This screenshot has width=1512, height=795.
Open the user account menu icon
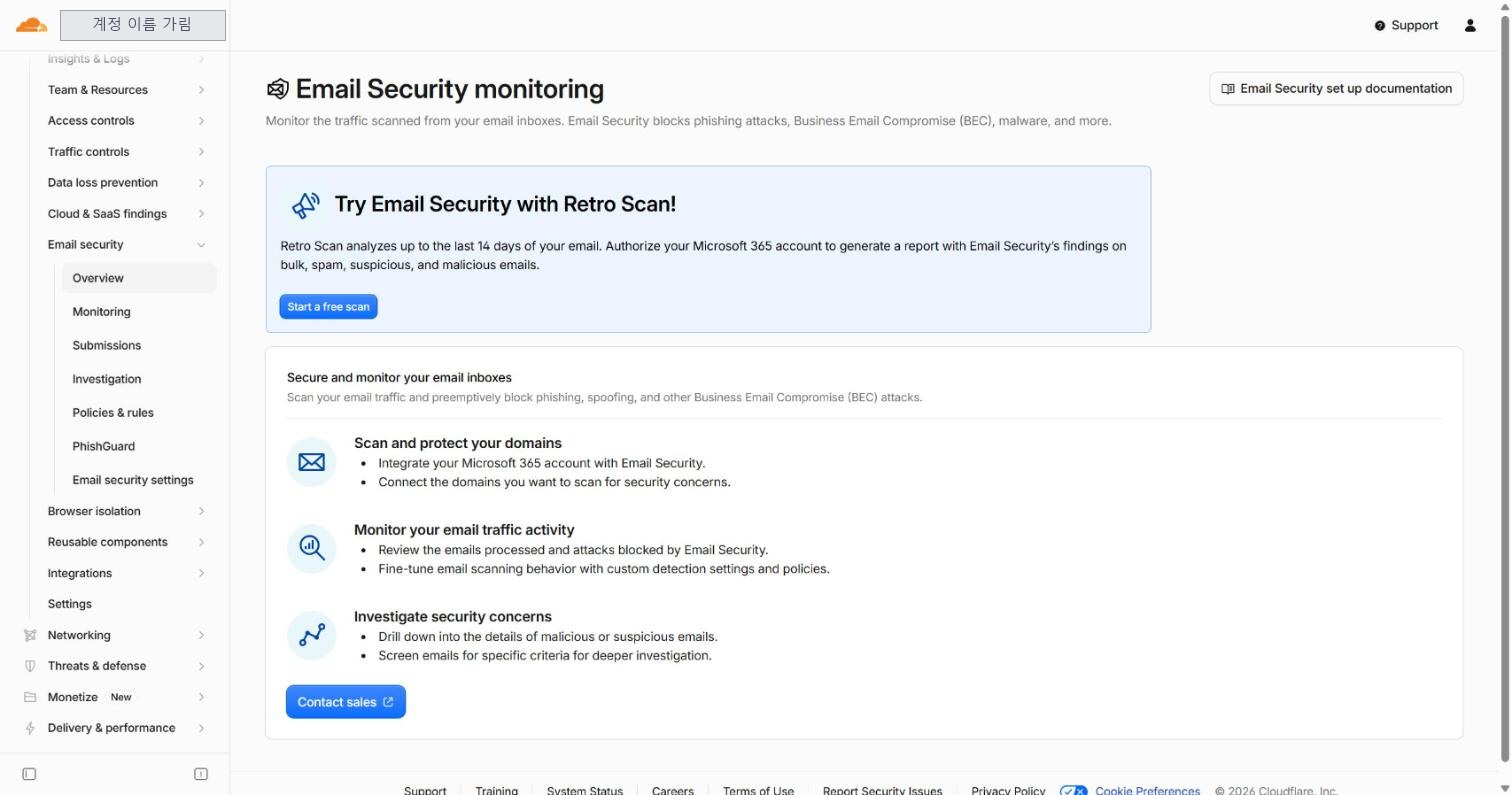pyautogui.click(x=1470, y=25)
